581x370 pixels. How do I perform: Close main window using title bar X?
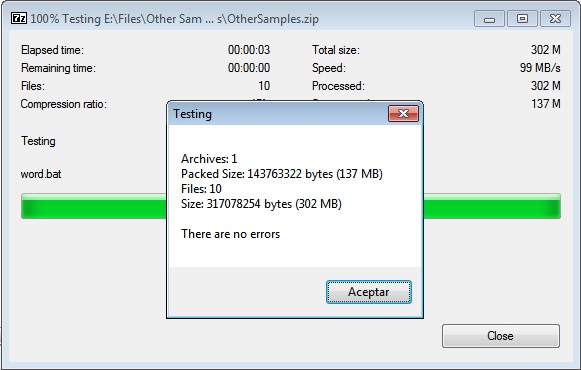click(x=555, y=19)
